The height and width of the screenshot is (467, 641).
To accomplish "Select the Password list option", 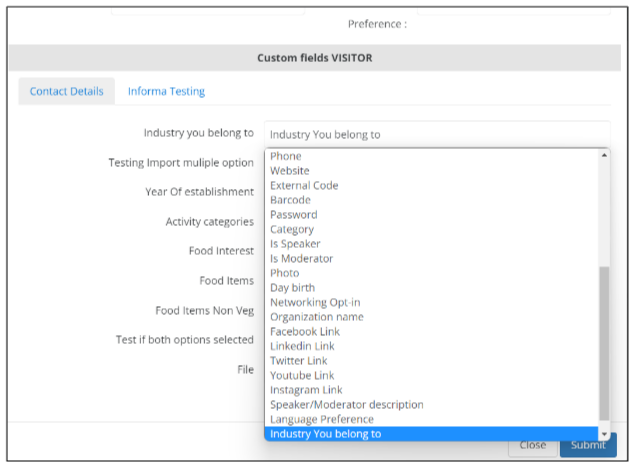I will pyautogui.click(x=294, y=215).
